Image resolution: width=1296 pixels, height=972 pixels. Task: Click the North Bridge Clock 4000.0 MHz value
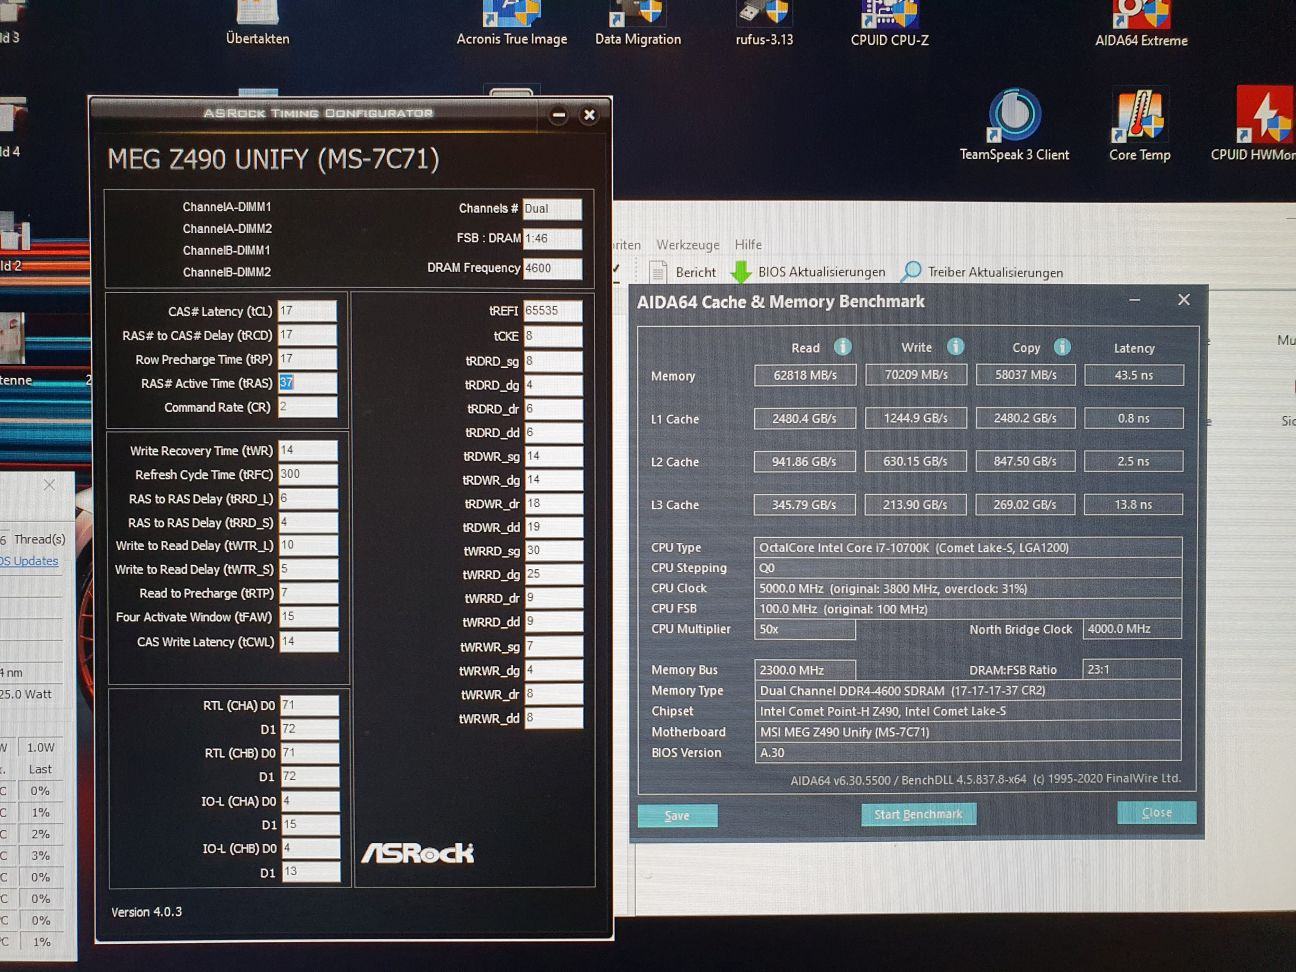[1132, 629]
